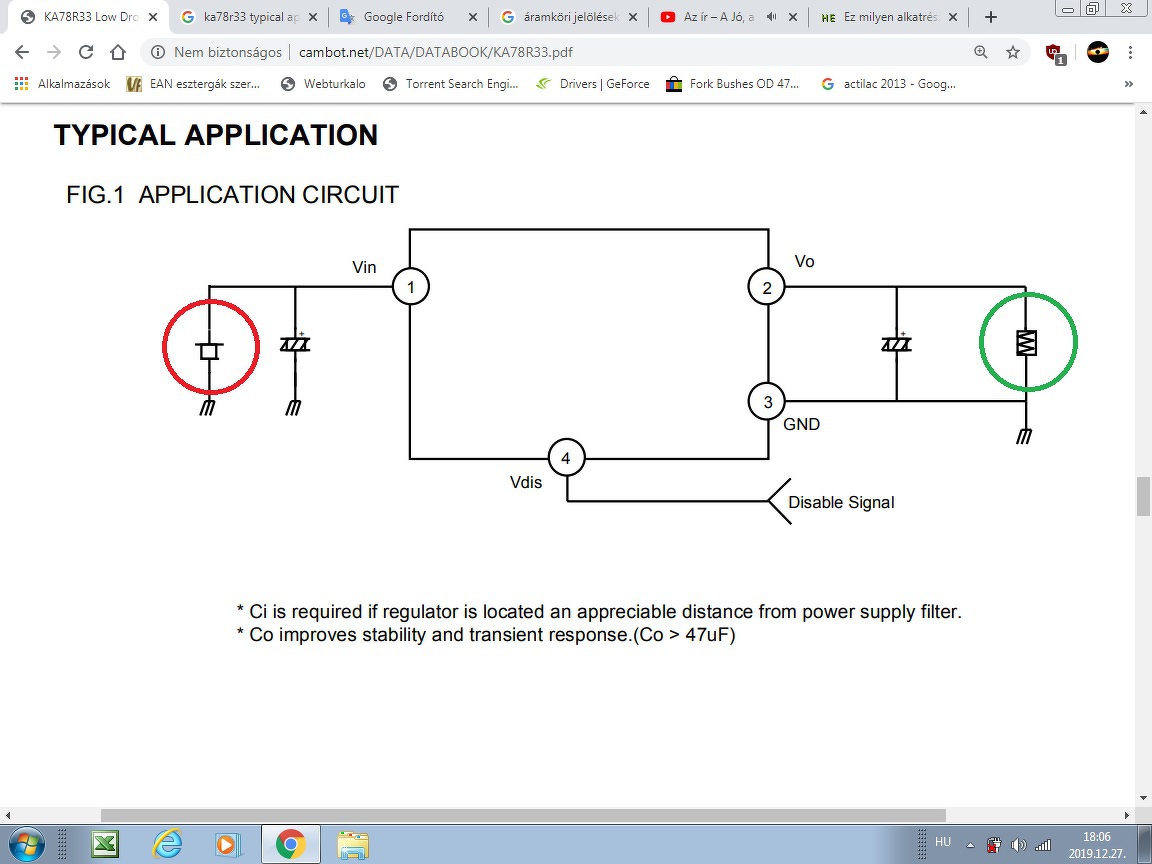Screen dimensions: 1152x864
Task: Click the scroll-down arrow of vertical scrollbar
Action: [x=1143, y=799]
